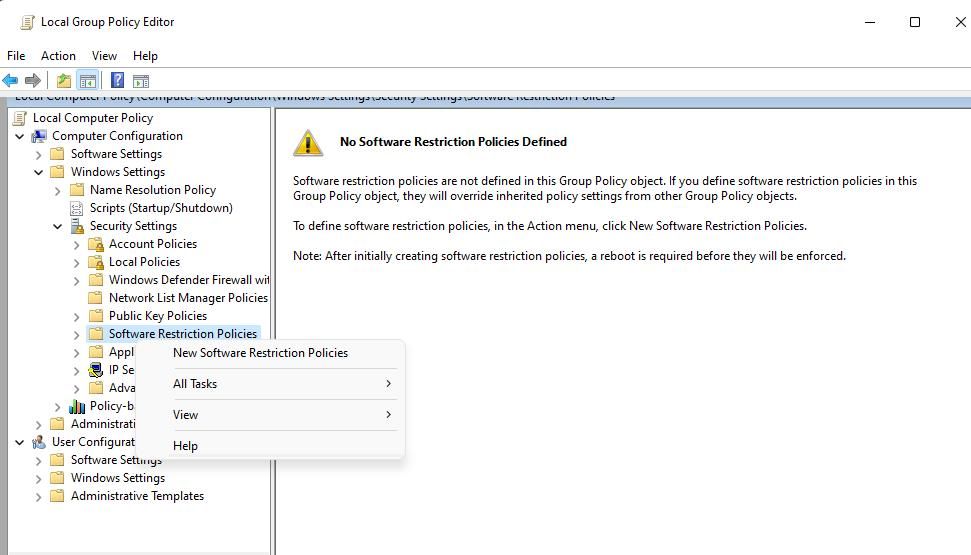Minimize the Local Group Policy Editor window
This screenshot has height=555, width=971.
point(870,22)
